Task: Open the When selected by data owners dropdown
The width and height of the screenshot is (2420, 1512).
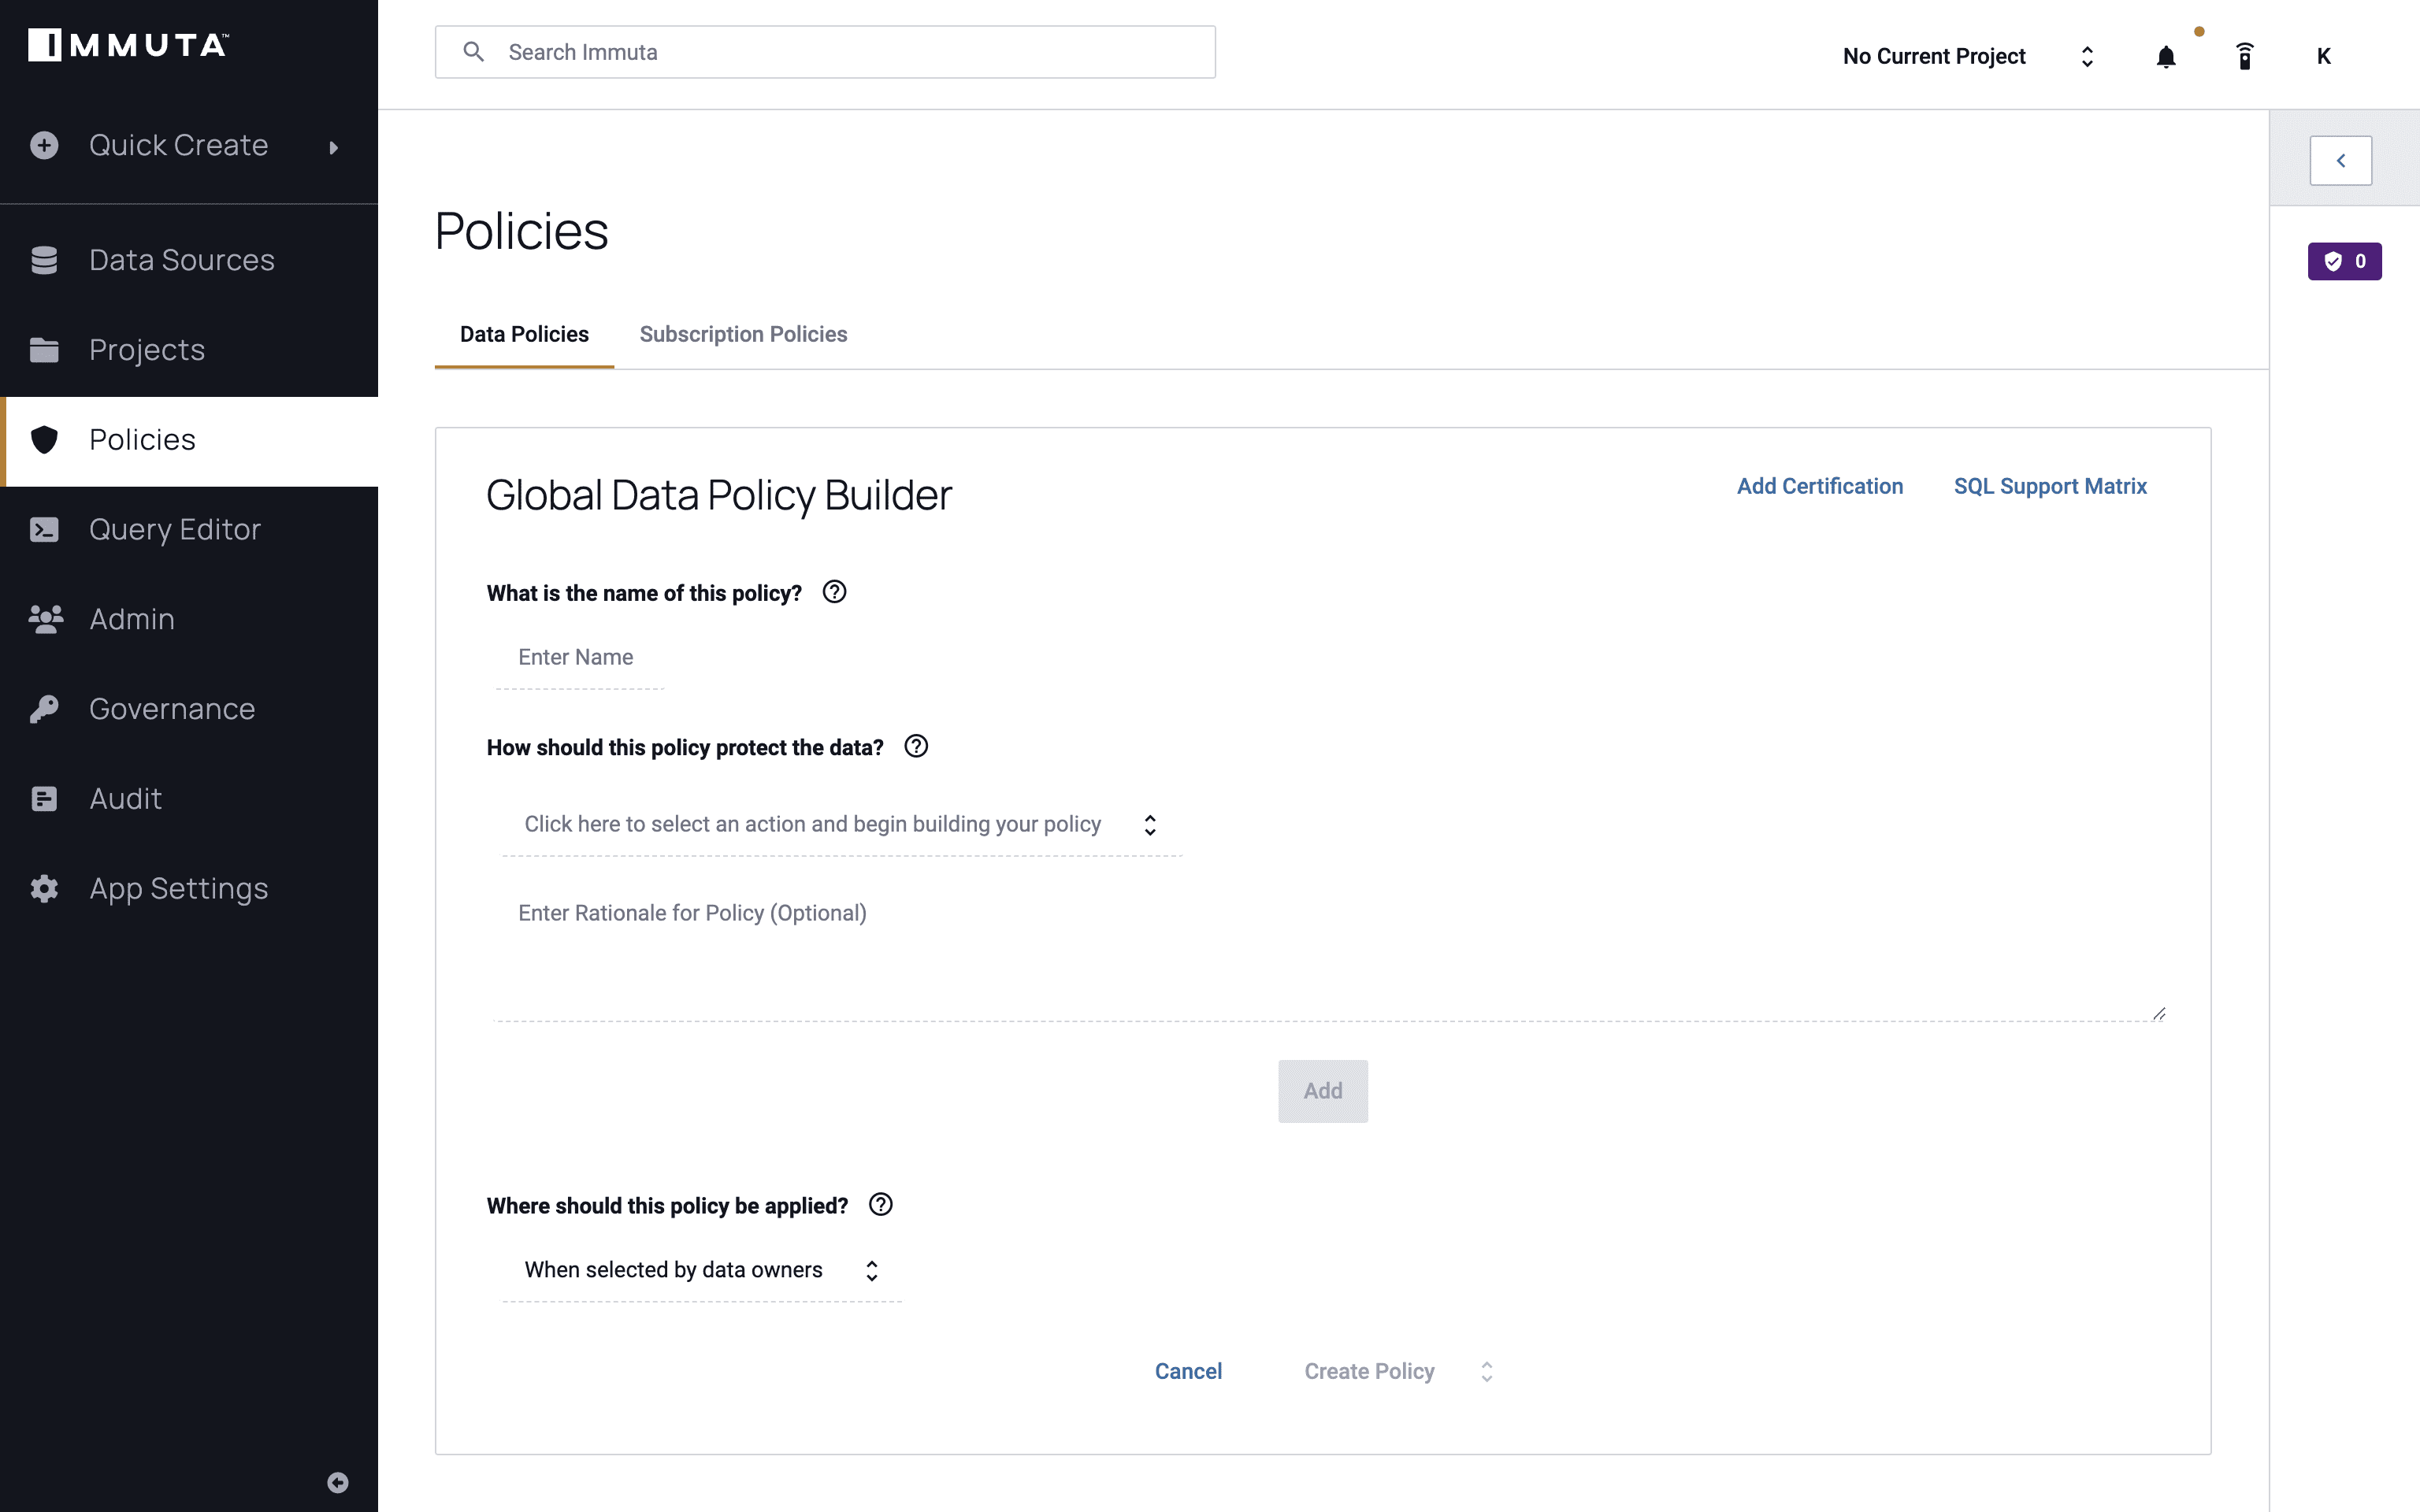Action: pos(702,1270)
